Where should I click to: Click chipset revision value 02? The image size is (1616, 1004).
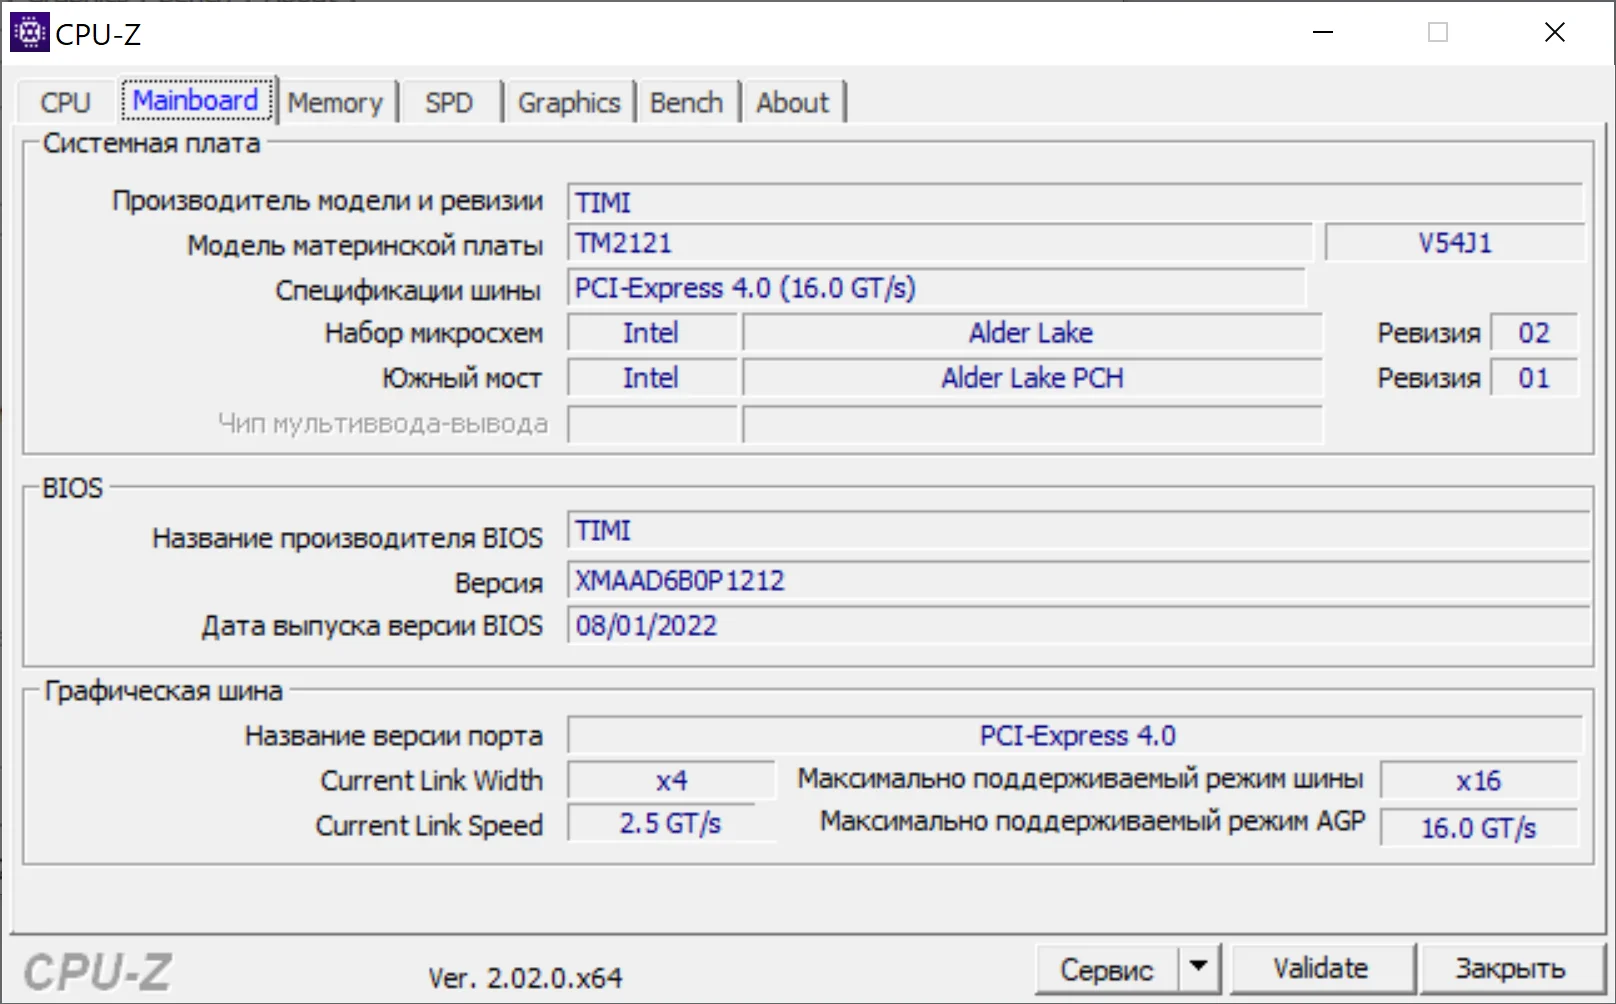tap(1534, 333)
